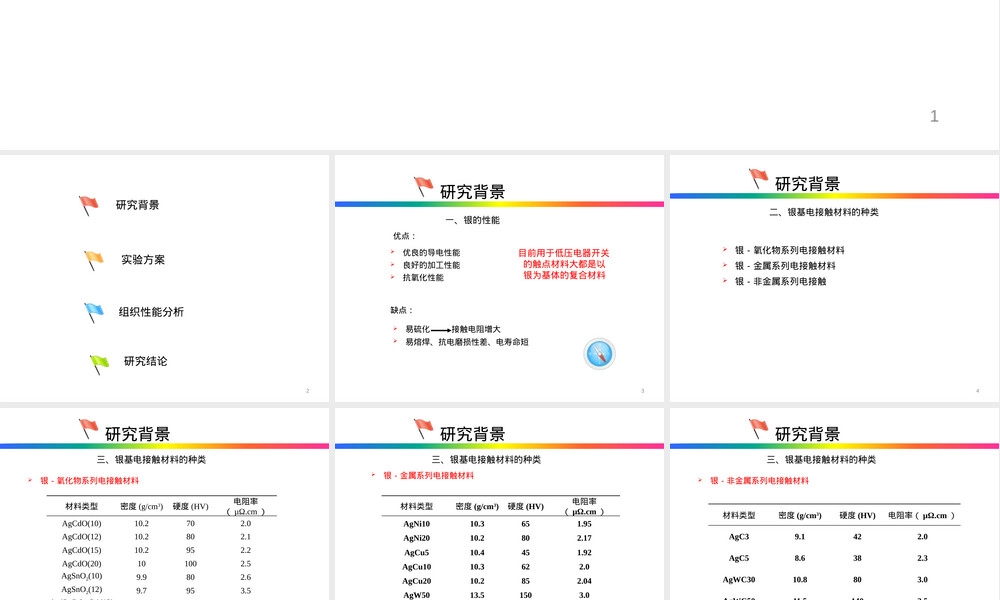Click the 银 - 金属系列电接触材料 black bullet
This screenshot has height=600, width=1000.
(x=785, y=266)
